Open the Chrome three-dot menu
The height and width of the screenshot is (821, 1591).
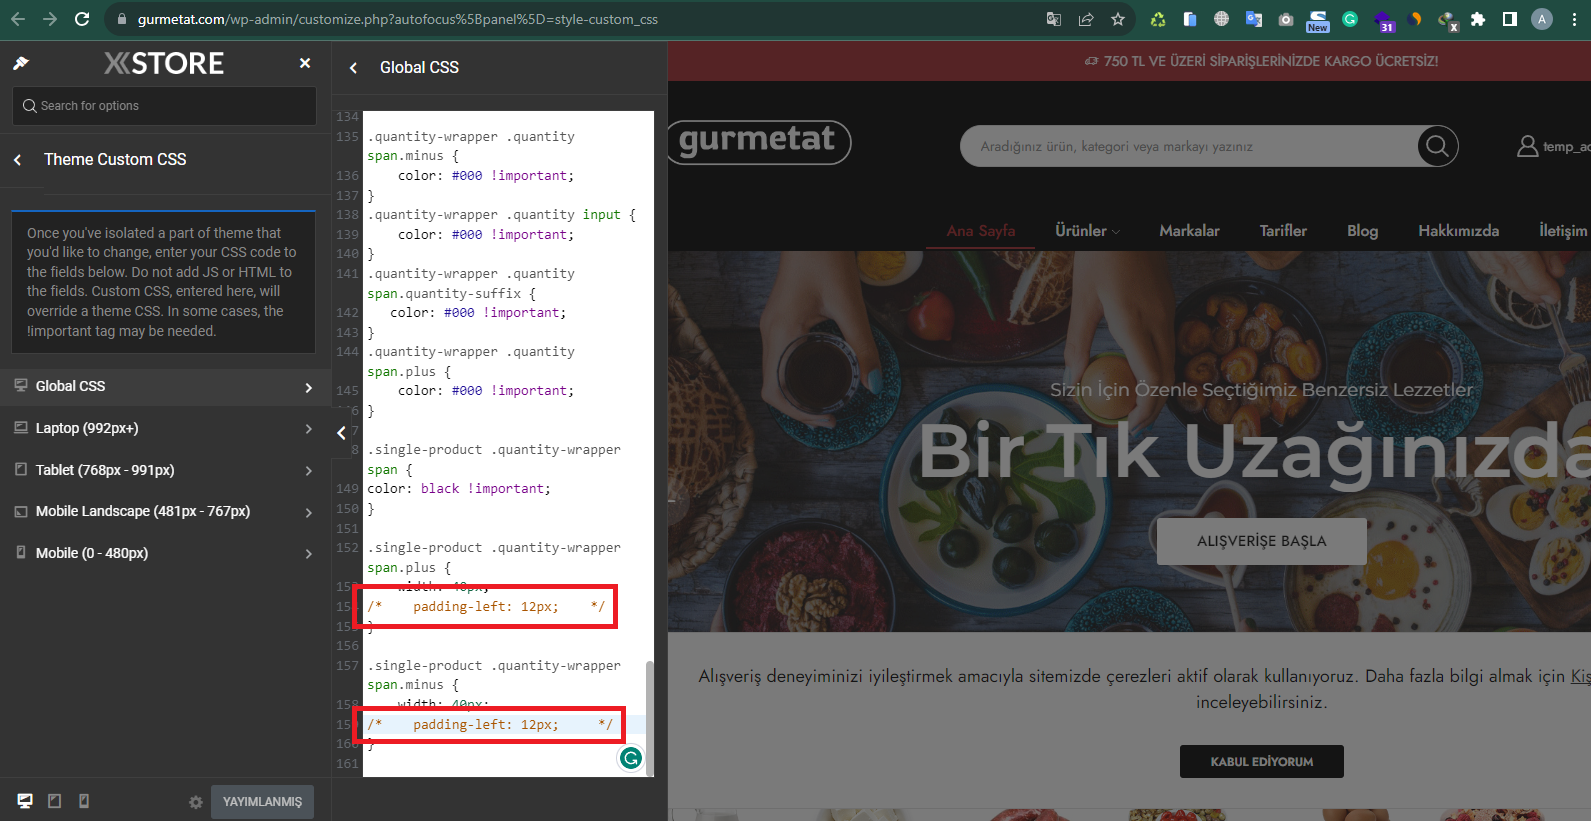pyautogui.click(x=1574, y=19)
